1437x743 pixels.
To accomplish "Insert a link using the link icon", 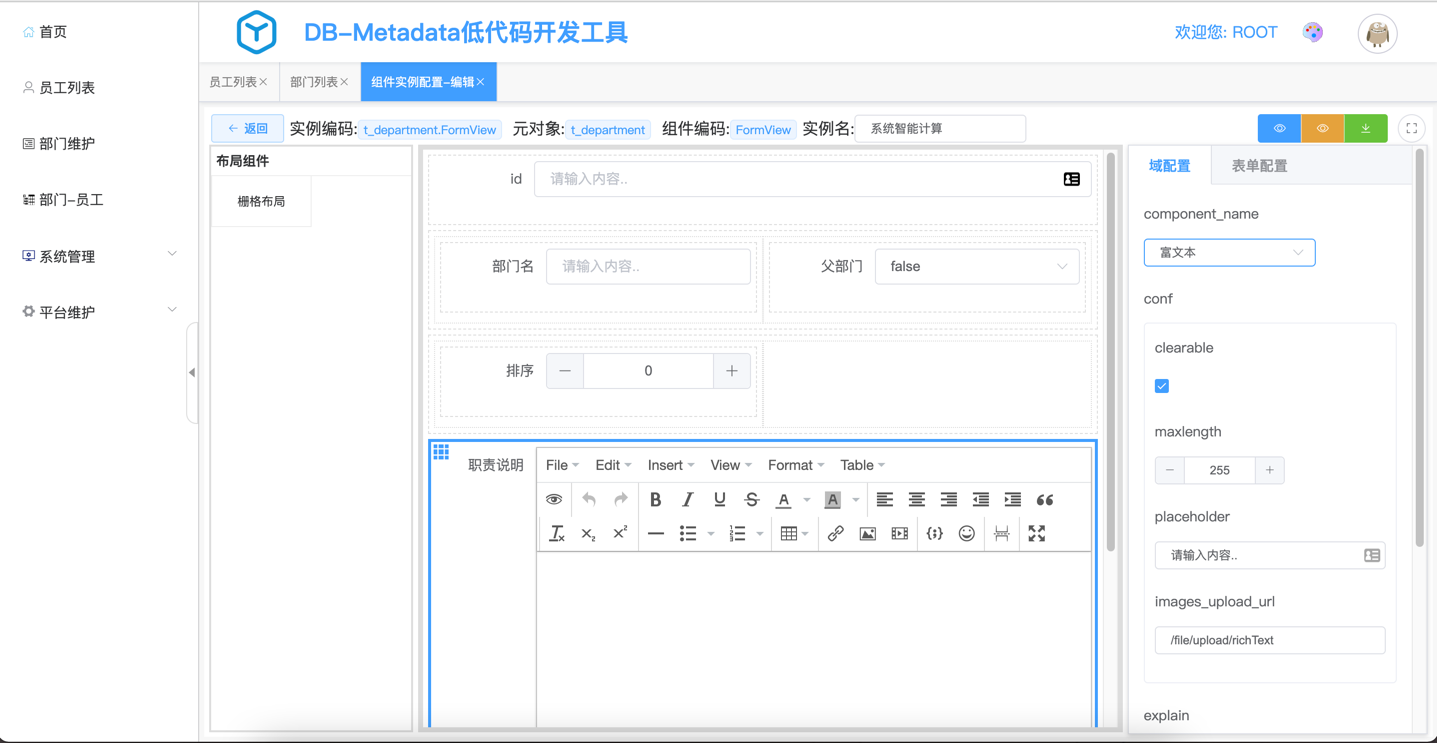I will [x=835, y=534].
